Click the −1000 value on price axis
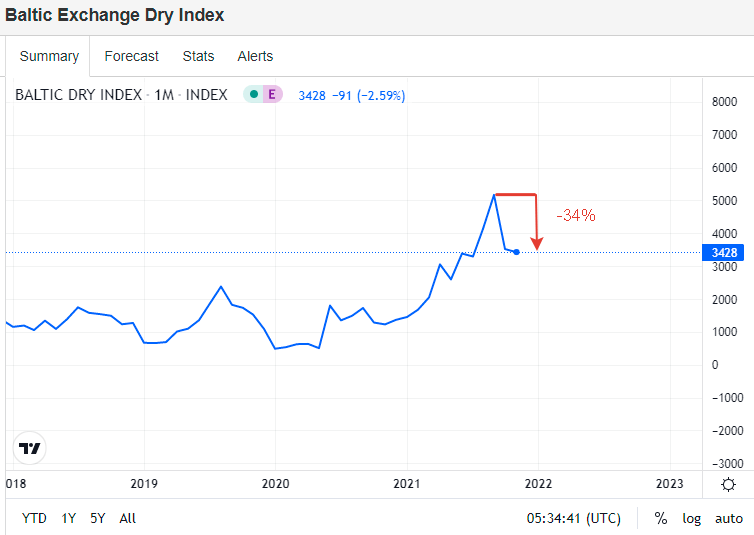This screenshot has height=535, width=754. (728, 398)
